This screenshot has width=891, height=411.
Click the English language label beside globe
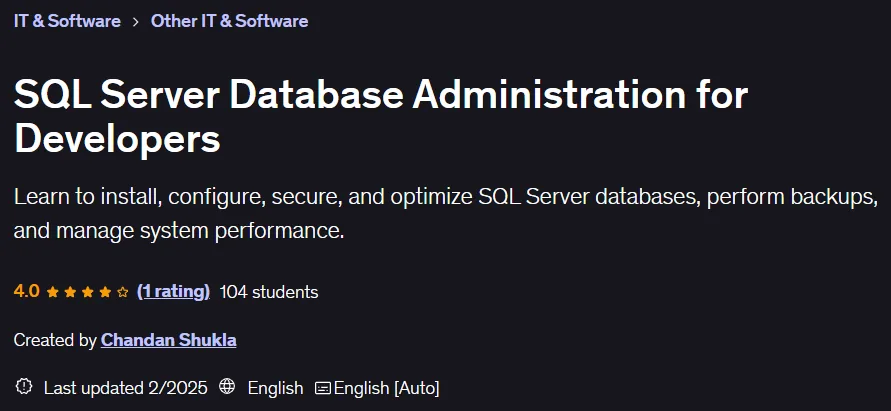tap(276, 388)
